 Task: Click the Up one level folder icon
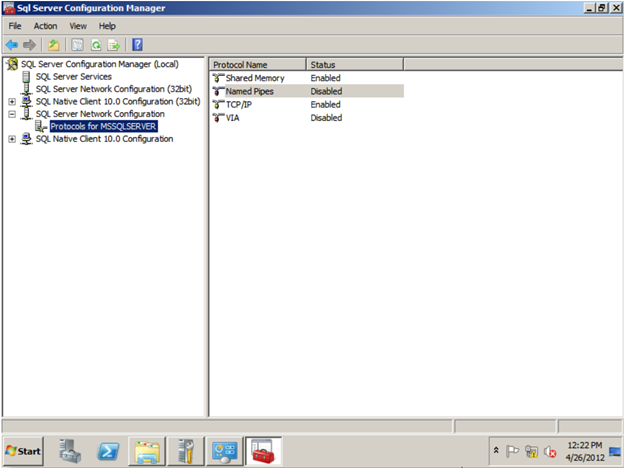click(x=53, y=45)
